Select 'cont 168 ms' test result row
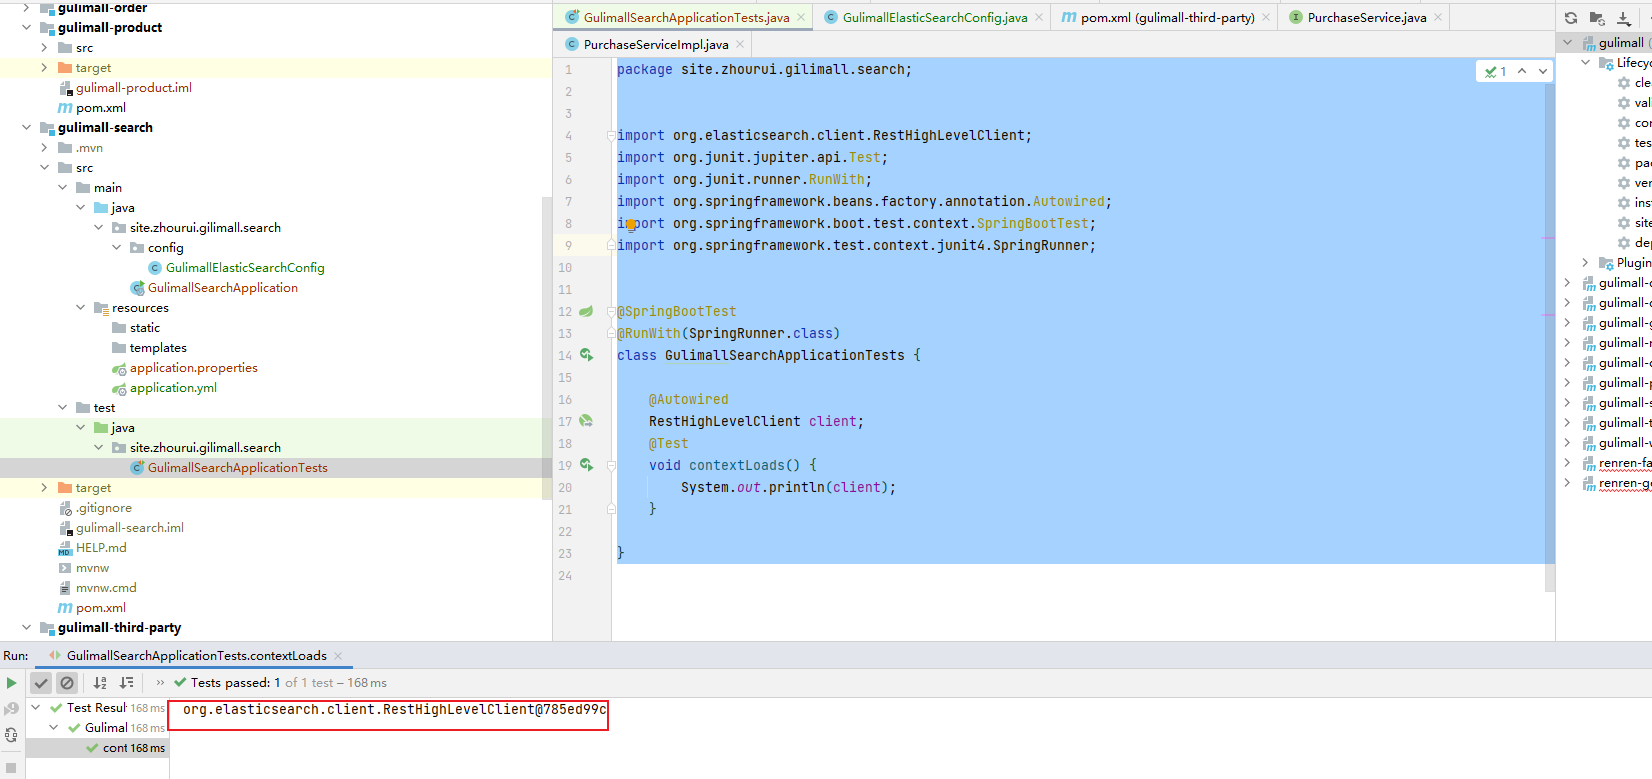 pos(97,748)
